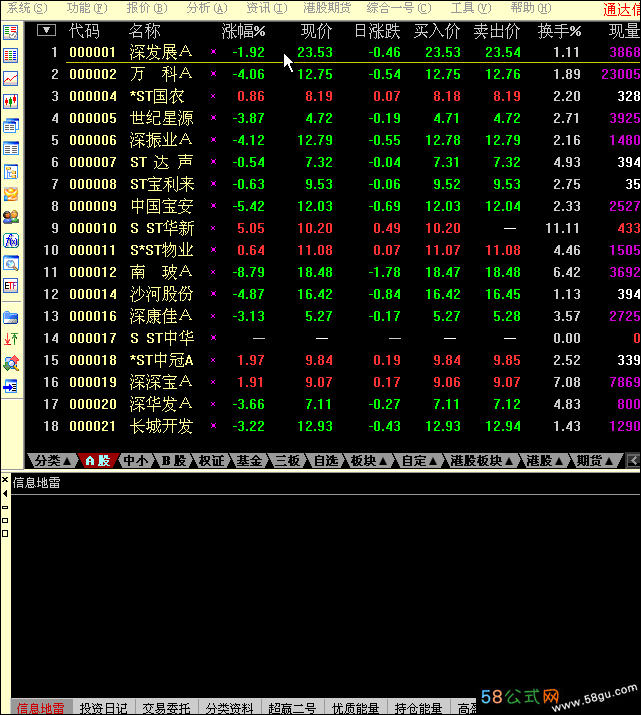Select stock code 000012
The width and height of the screenshot is (641, 715).
[93, 272]
